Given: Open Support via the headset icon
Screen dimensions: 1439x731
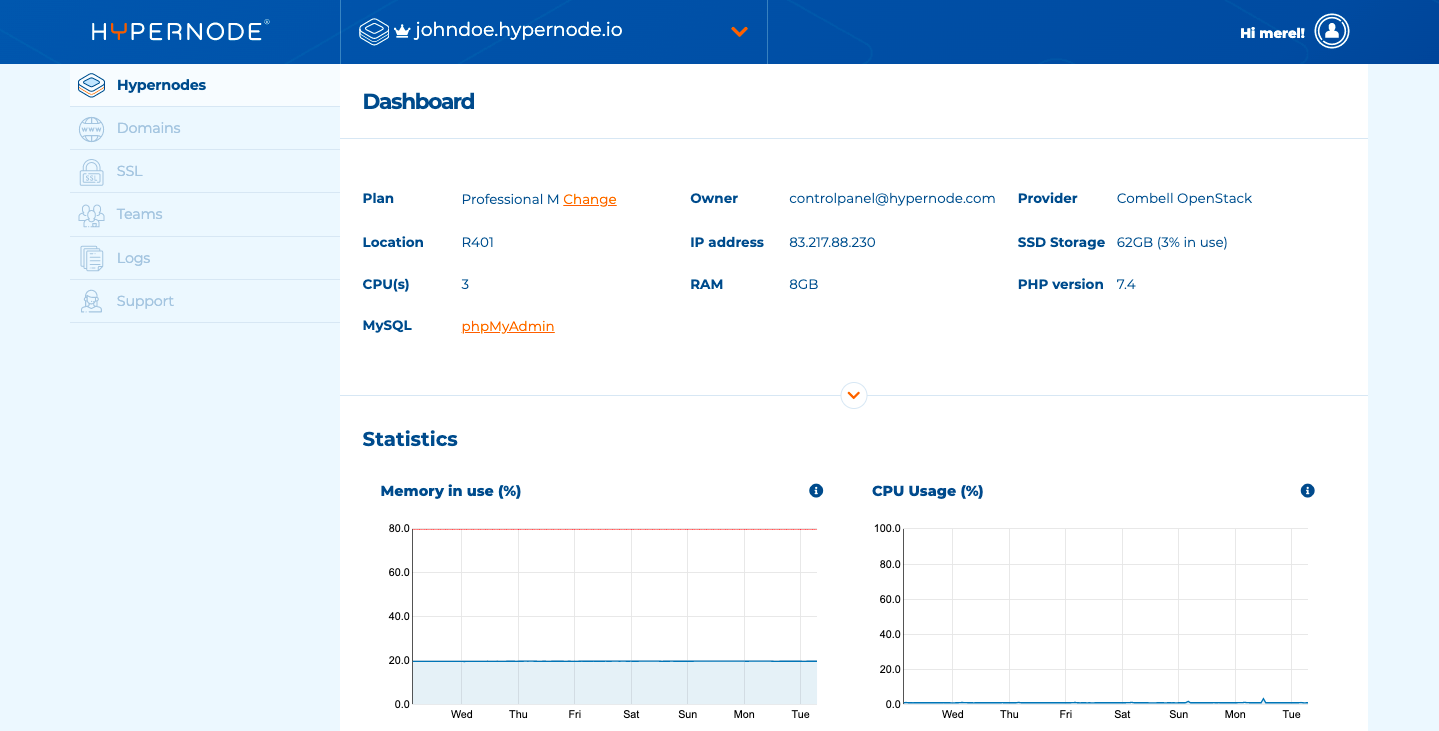Looking at the screenshot, I should tap(91, 300).
